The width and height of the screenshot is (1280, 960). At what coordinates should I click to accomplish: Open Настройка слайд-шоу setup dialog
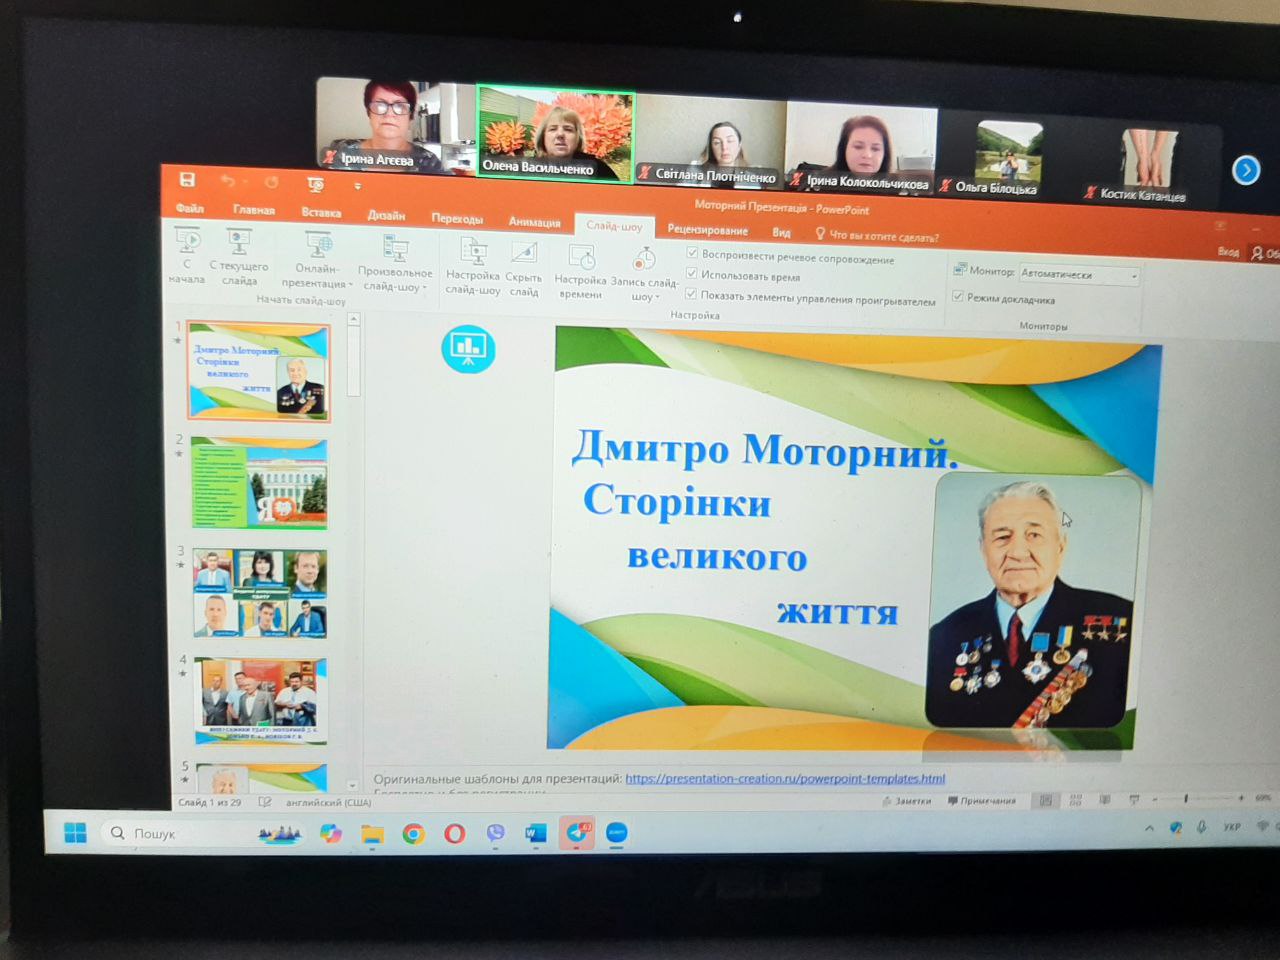[473, 266]
